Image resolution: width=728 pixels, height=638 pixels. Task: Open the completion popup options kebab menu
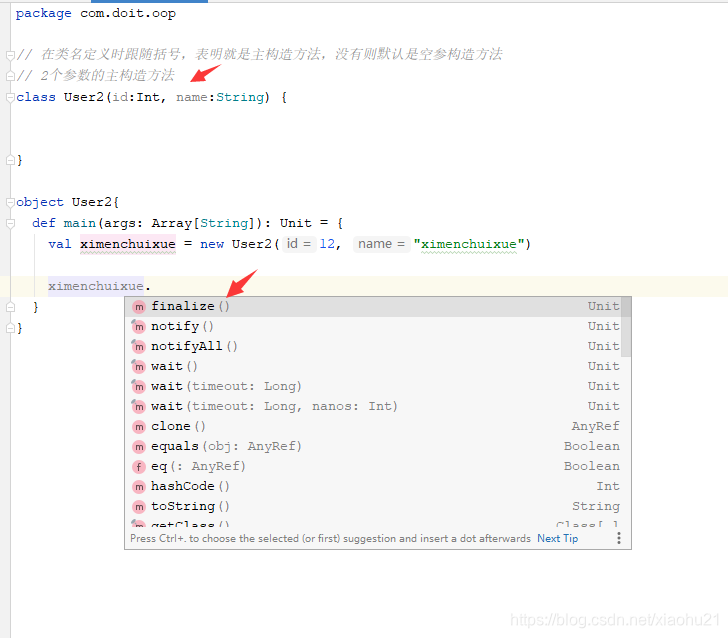pyautogui.click(x=618, y=538)
